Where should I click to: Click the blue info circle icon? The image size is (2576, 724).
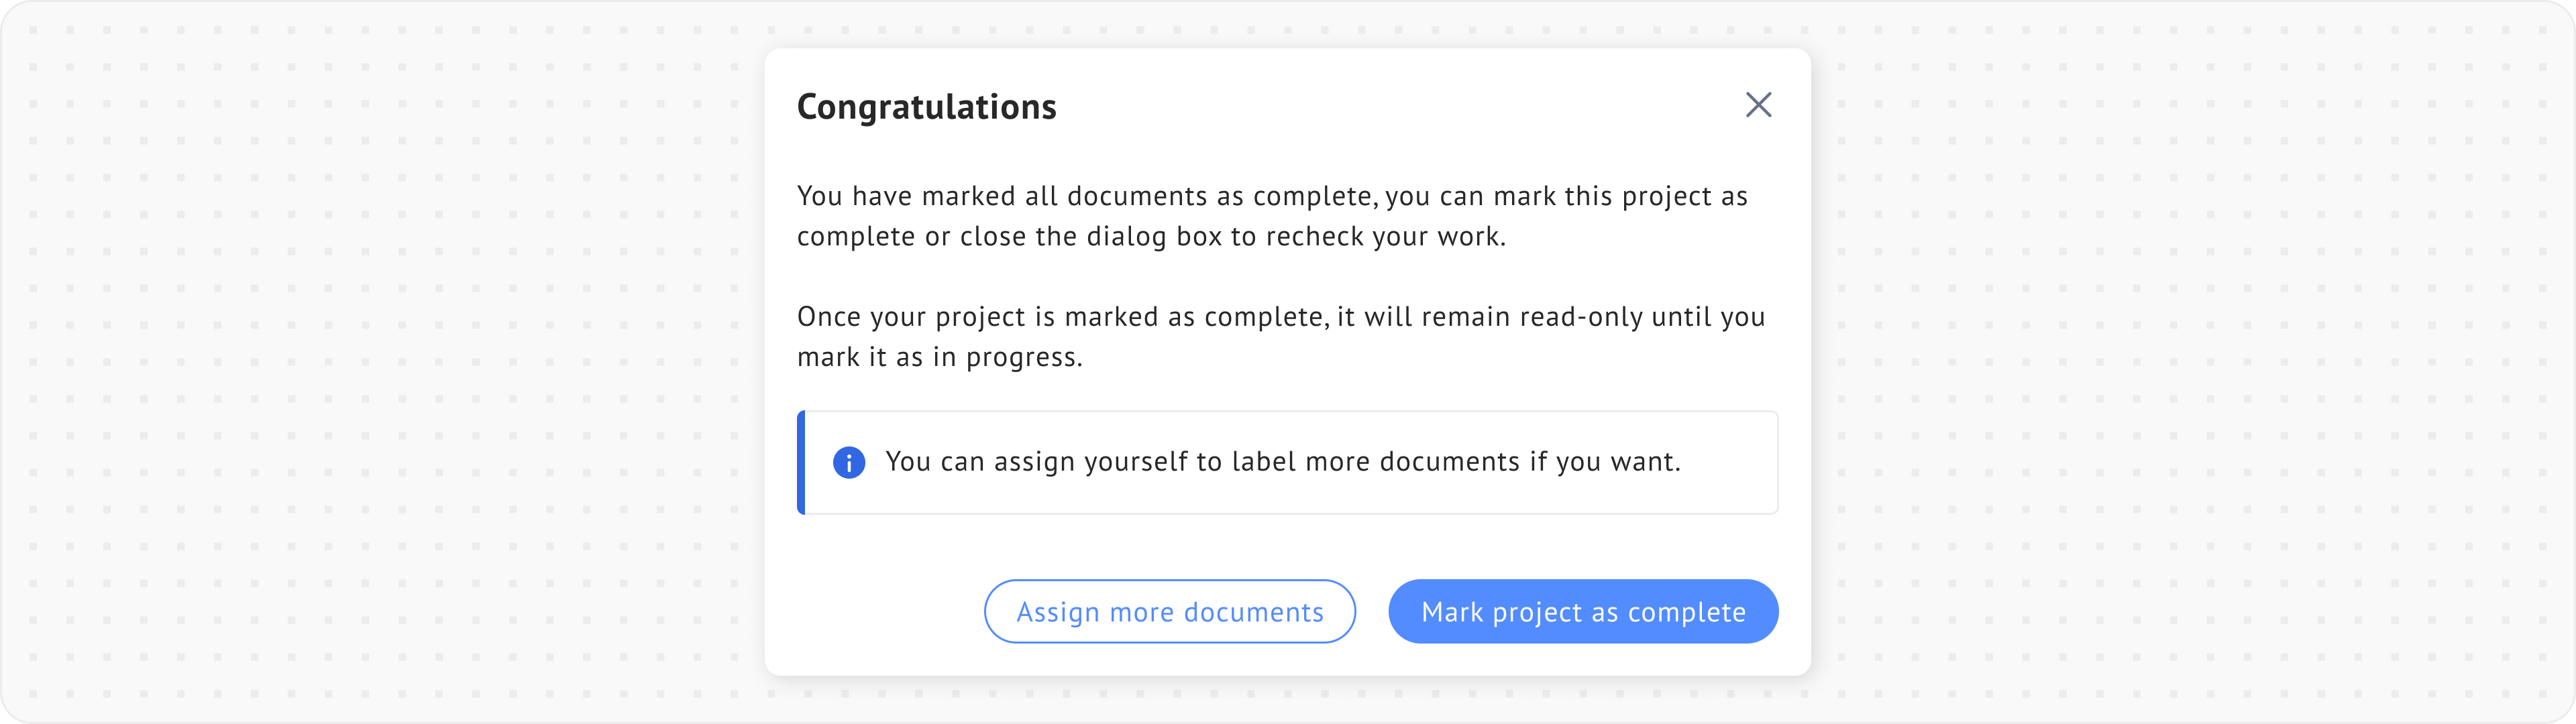pos(849,462)
